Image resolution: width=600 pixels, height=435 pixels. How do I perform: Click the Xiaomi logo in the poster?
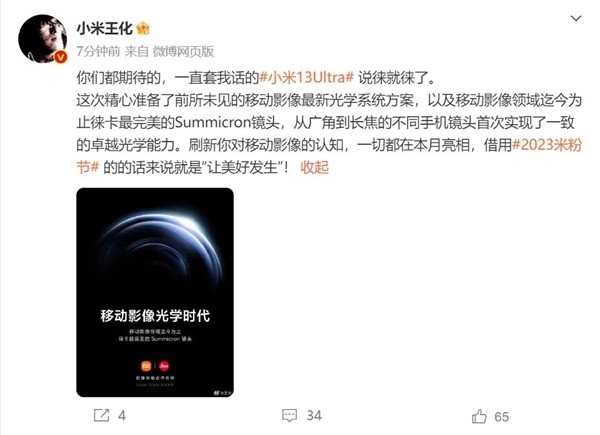coord(146,366)
